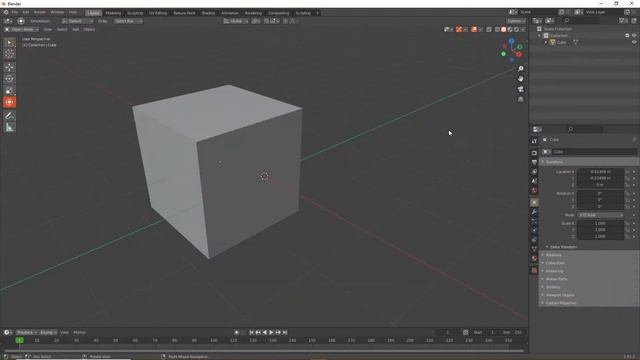
Task: Click the current frame marker in timeline
Action: tap(19, 340)
